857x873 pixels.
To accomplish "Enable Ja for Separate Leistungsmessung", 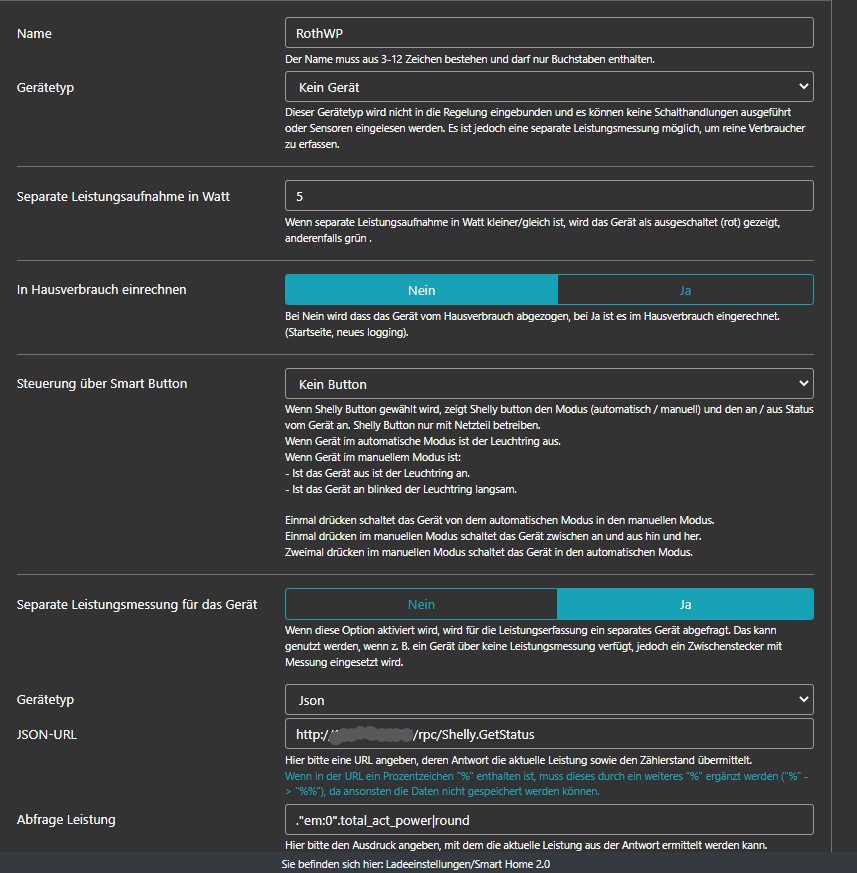I will pyautogui.click(x=685, y=604).
